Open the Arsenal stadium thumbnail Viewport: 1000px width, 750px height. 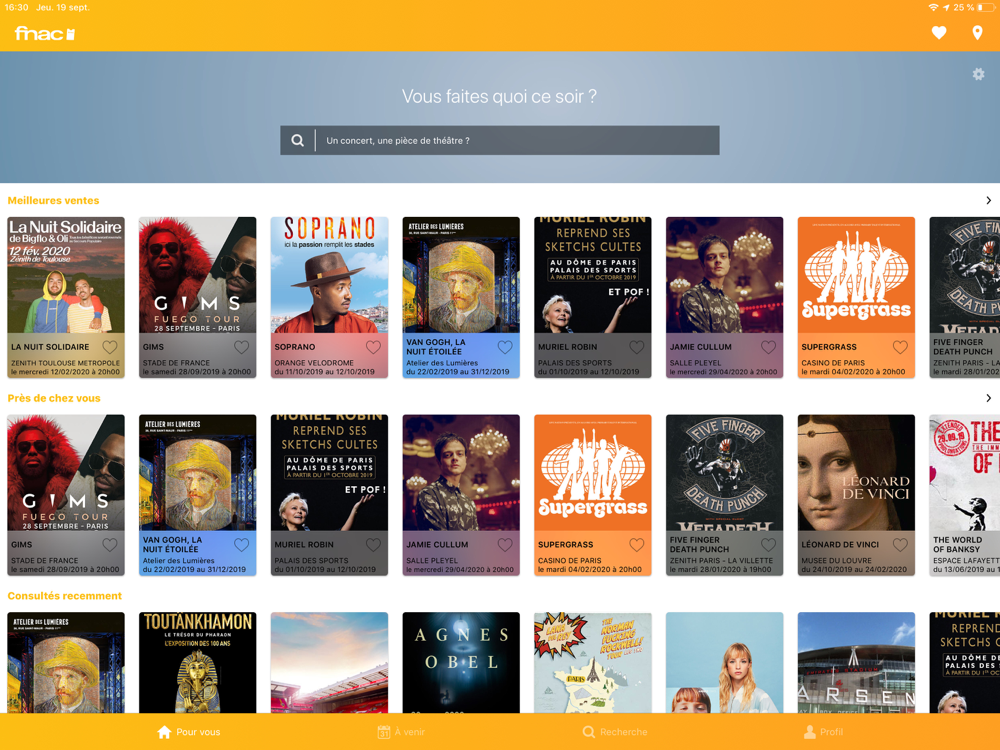857,663
